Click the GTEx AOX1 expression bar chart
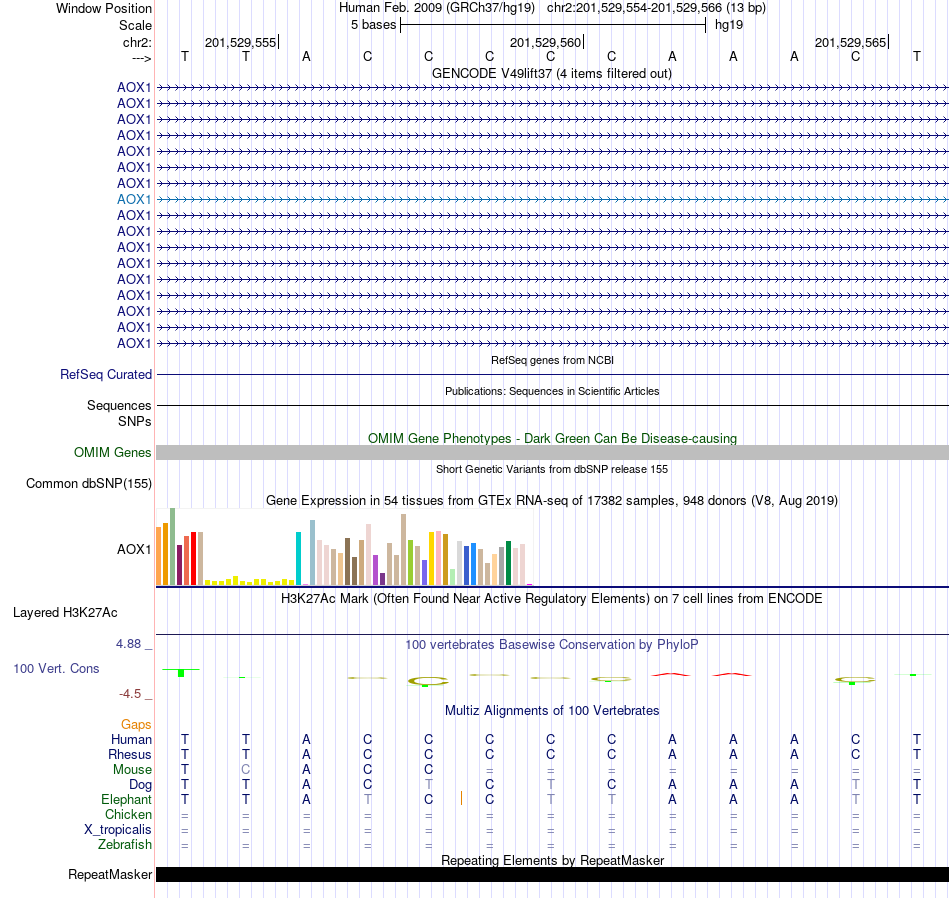This screenshot has height=898, width=950. coord(345,547)
